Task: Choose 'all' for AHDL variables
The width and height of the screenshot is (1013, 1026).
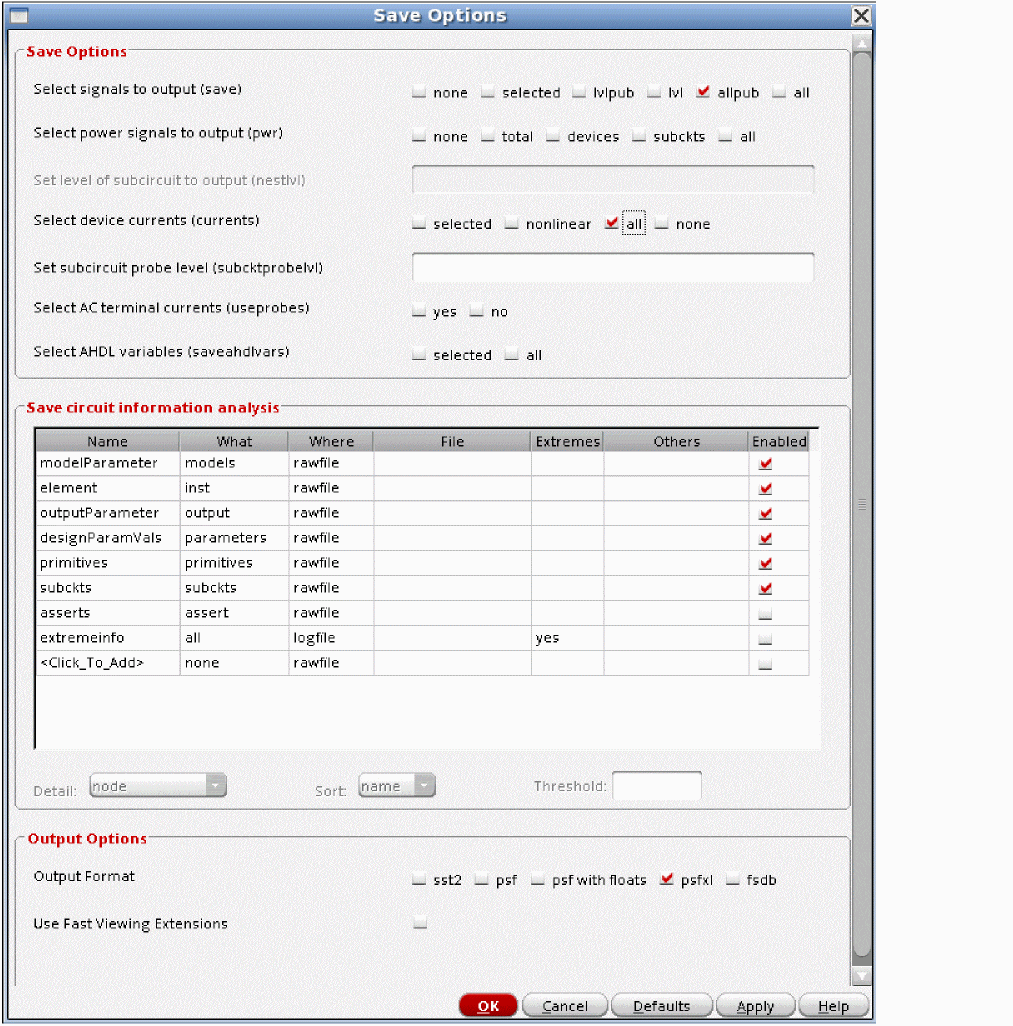Action: 512,355
